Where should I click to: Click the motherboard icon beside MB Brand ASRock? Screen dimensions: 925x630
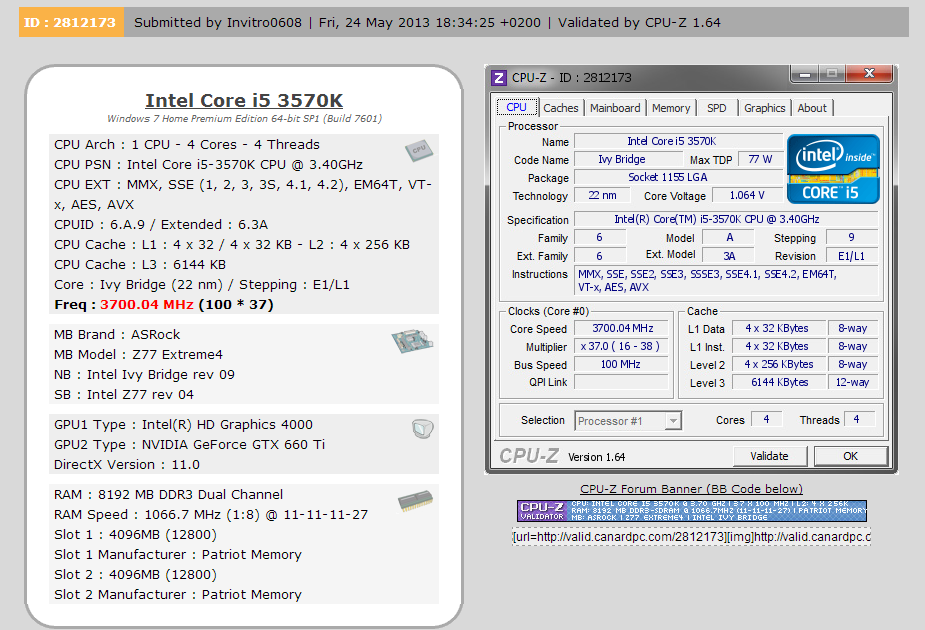pos(412,340)
